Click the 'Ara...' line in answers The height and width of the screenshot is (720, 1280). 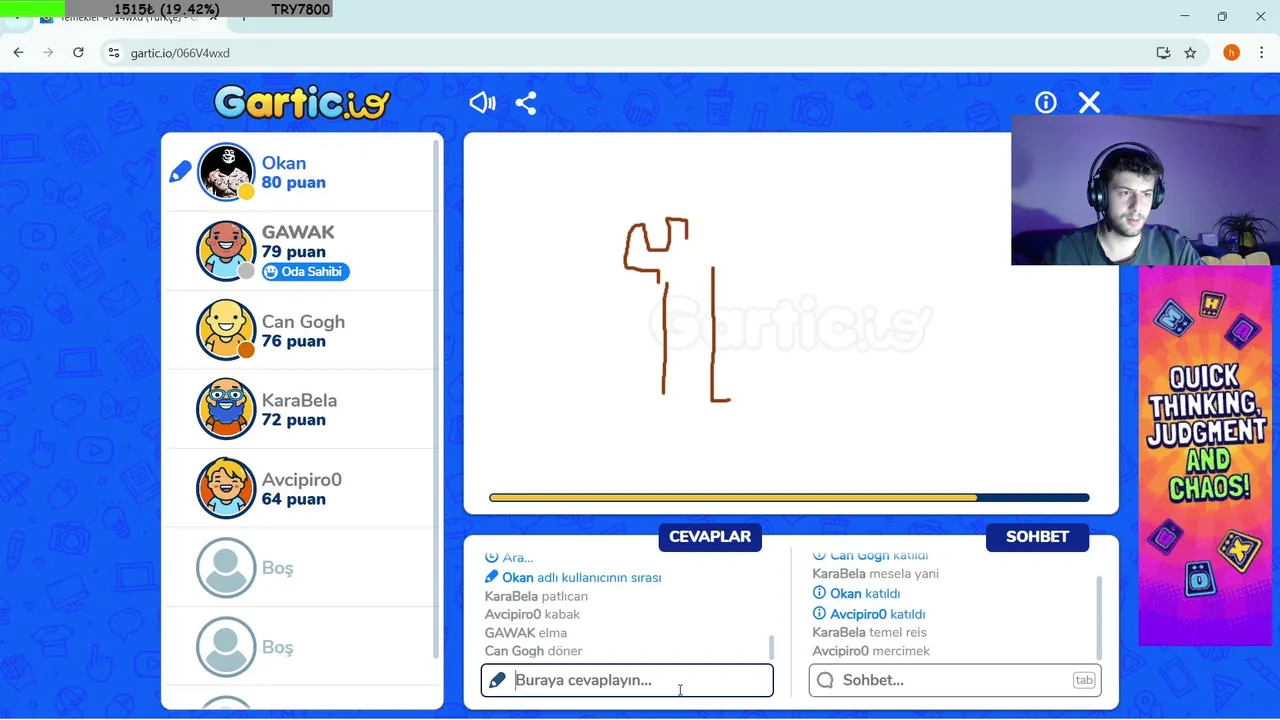pos(509,558)
